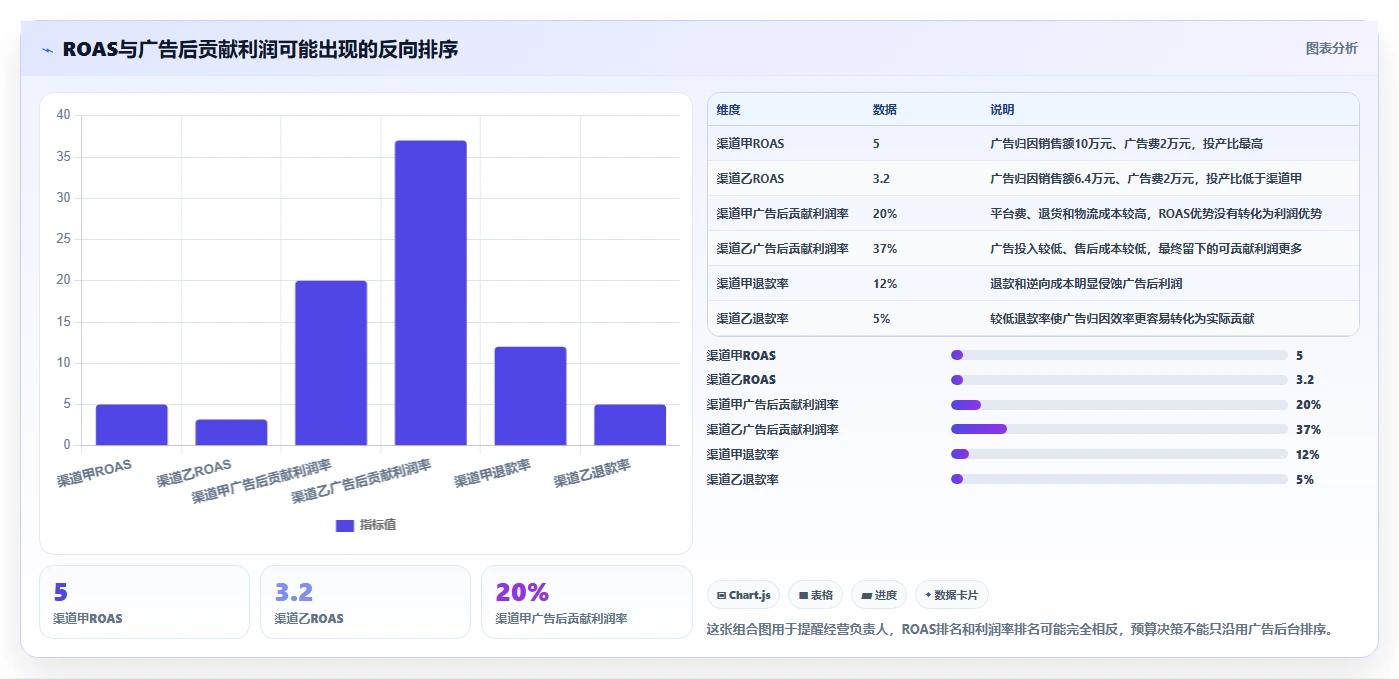Open the 20% 渠道甲广告后贡献利润率 stat card
This screenshot has height=679, width=1399.
coord(587,602)
